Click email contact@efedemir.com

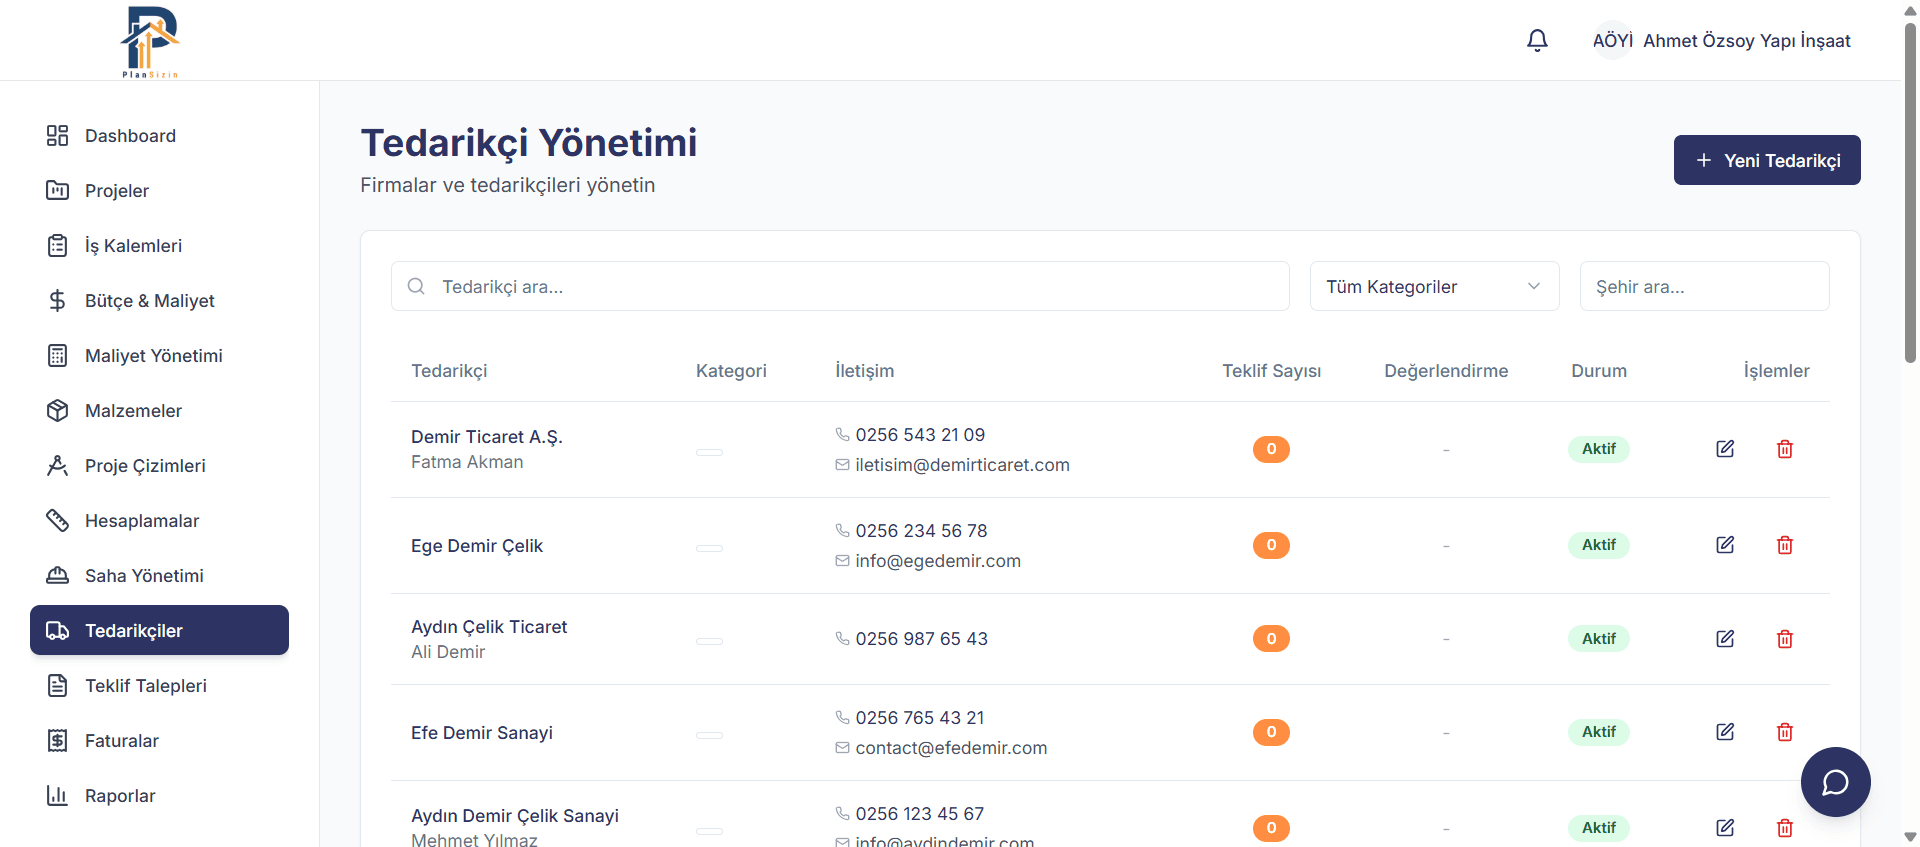coord(951,748)
